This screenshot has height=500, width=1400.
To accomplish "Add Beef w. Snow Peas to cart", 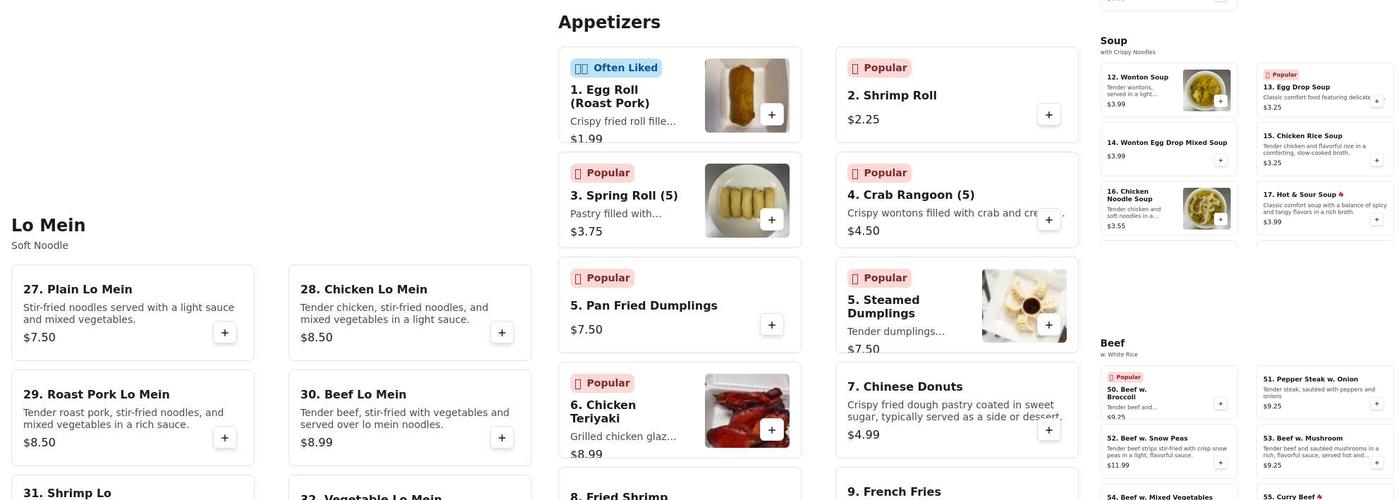I will coord(1220,463).
